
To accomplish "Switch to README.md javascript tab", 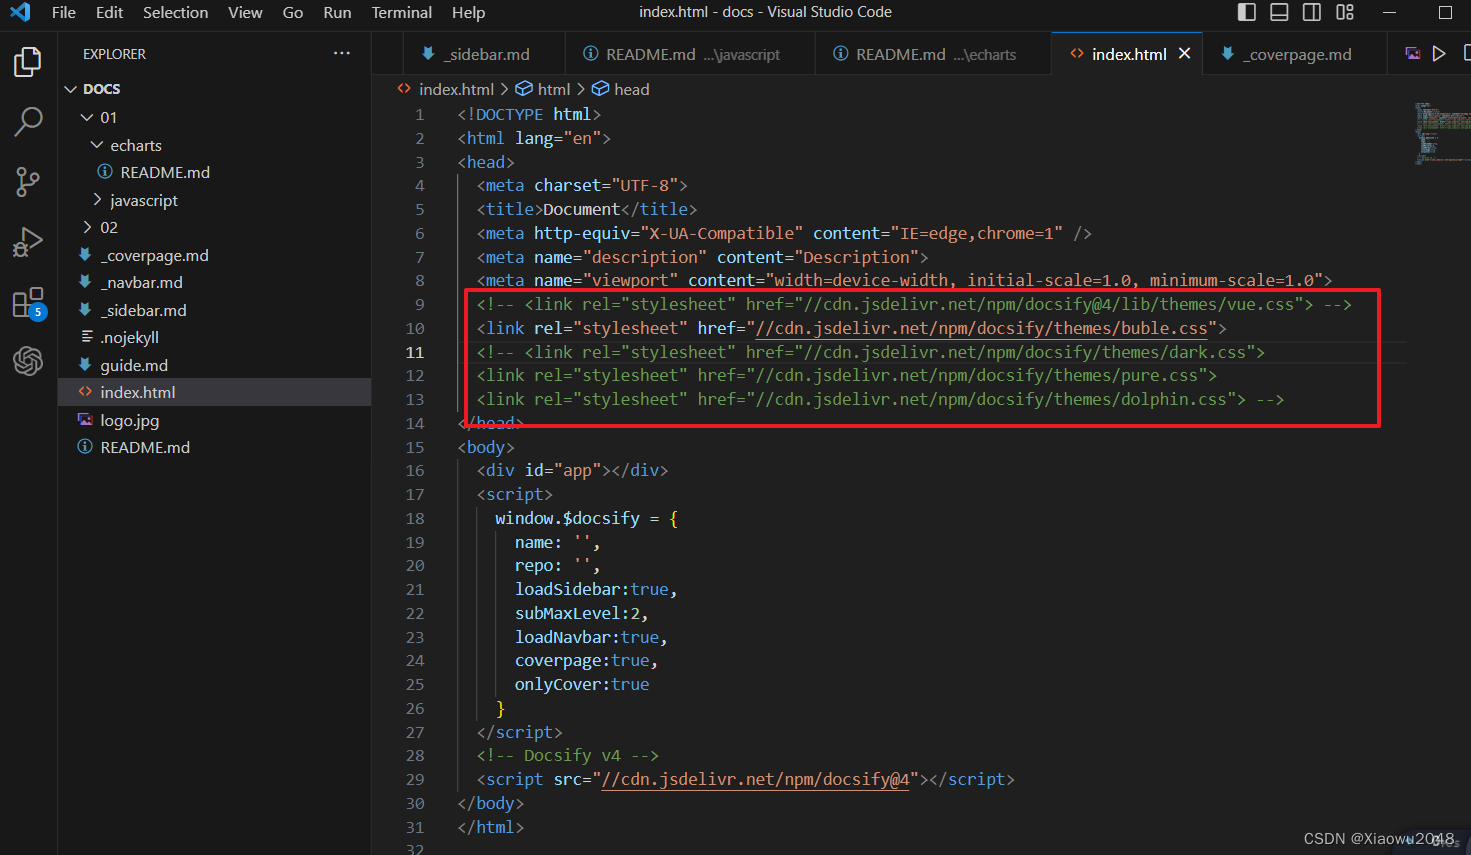I will 689,54.
